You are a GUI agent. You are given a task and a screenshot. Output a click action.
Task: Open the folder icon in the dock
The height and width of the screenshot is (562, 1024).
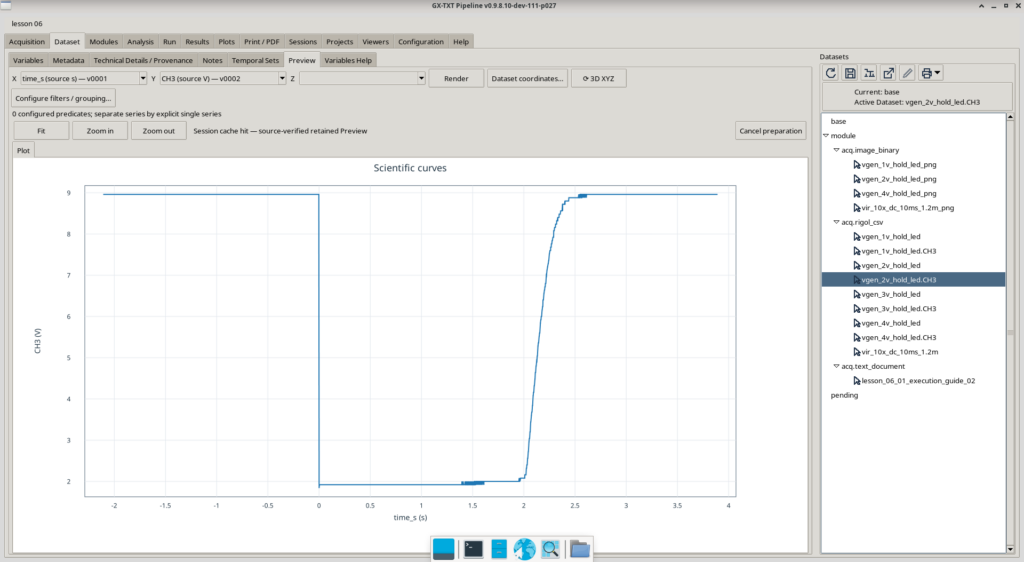579,549
